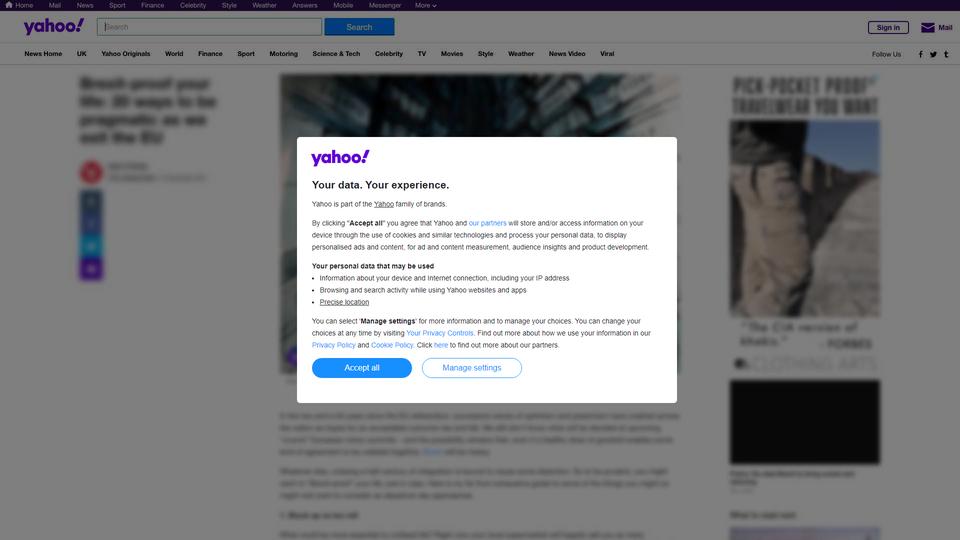Open the UK news section
The width and height of the screenshot is (960, 540).
(81, 54)
